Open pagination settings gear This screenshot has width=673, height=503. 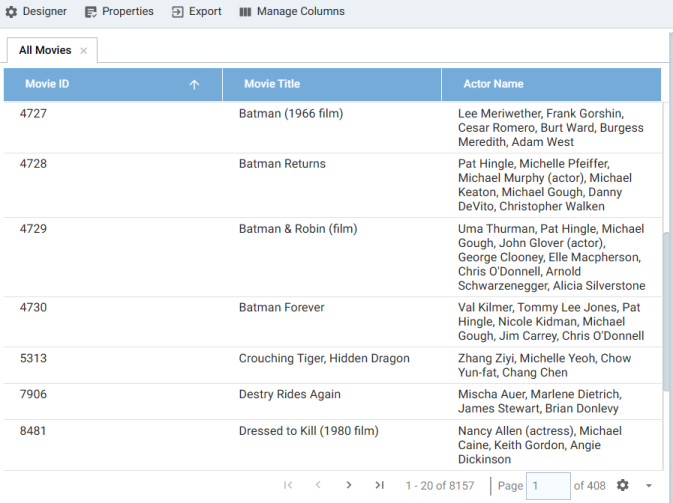623,485
